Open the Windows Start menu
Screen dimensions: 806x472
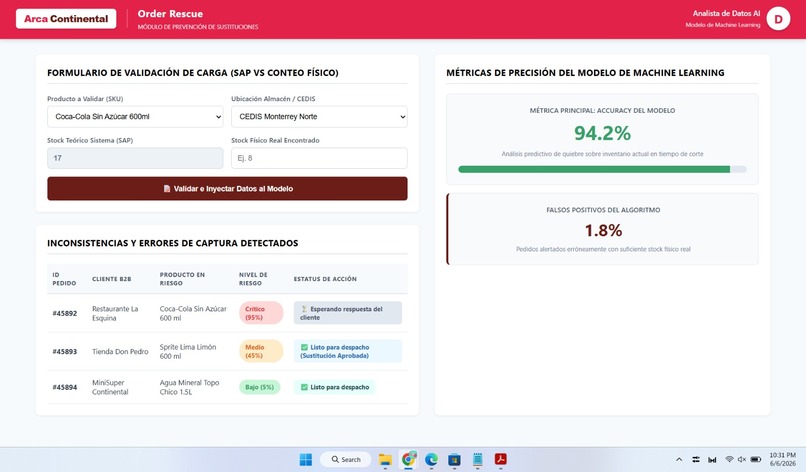(x=306, y=460)
